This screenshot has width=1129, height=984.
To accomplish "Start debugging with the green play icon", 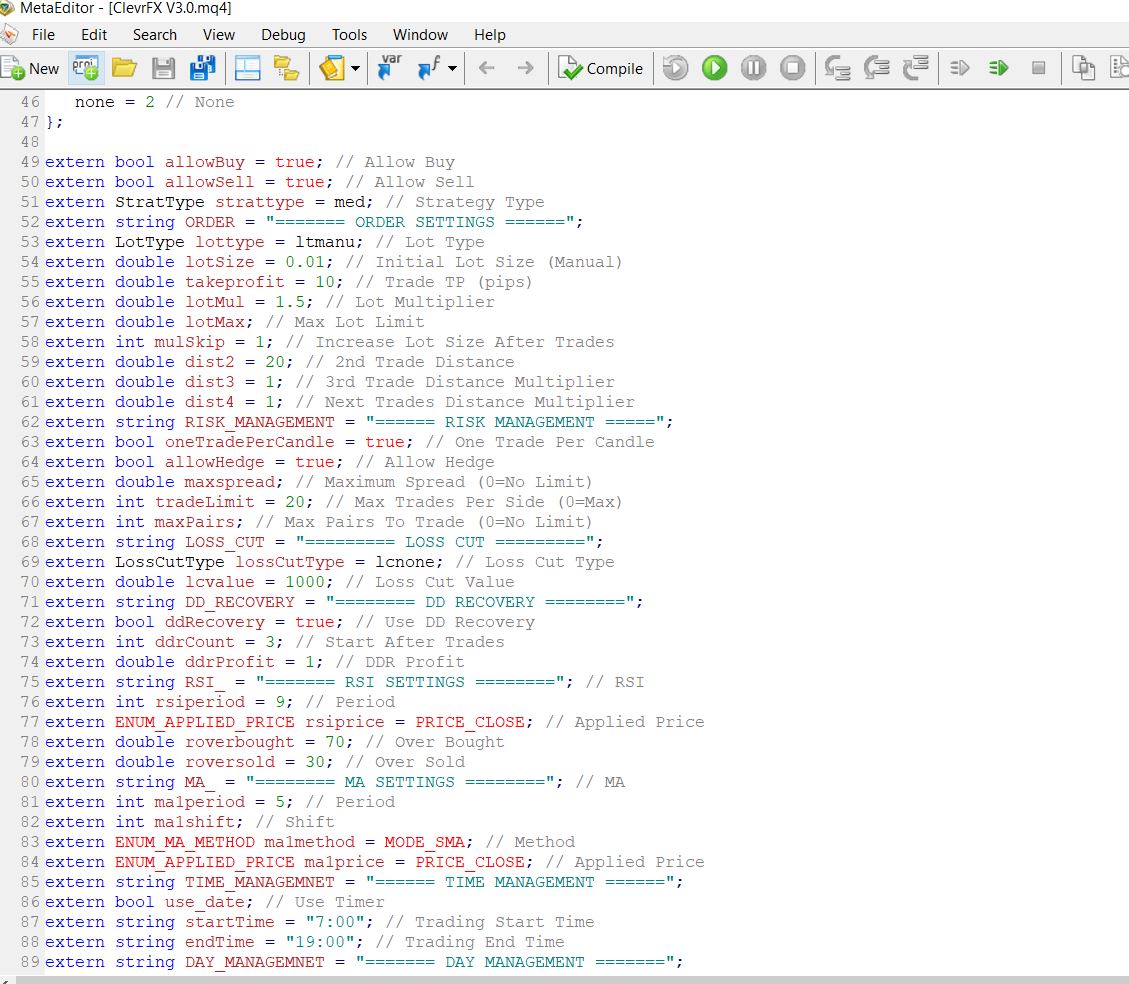I will pyautogui.click(x=714, y=68).
